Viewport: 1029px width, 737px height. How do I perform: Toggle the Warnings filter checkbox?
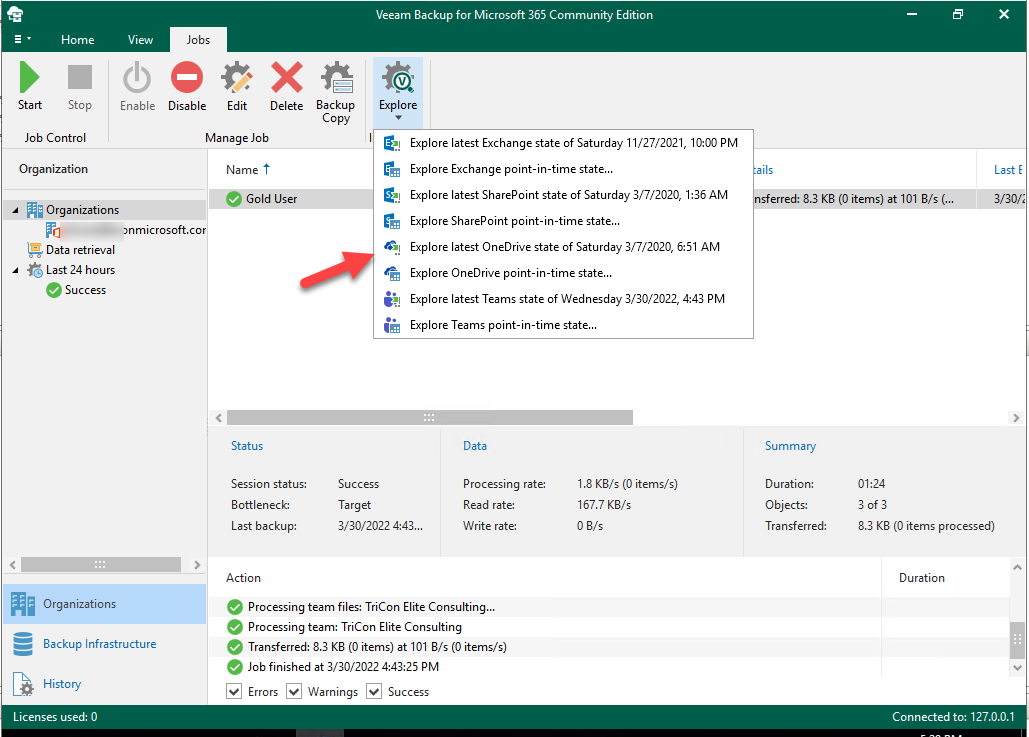point(294,692)
